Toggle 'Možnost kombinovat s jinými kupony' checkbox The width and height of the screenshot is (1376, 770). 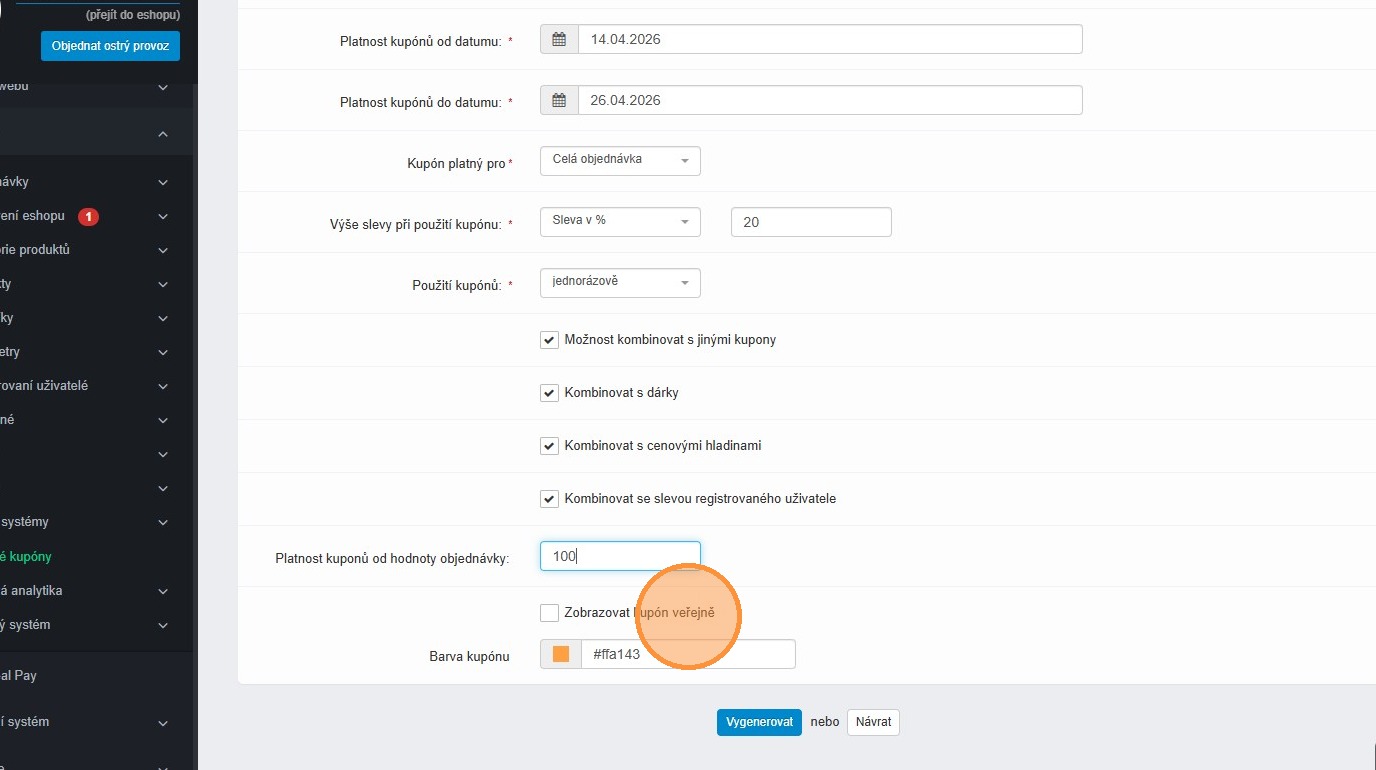[x=549, y=340]
